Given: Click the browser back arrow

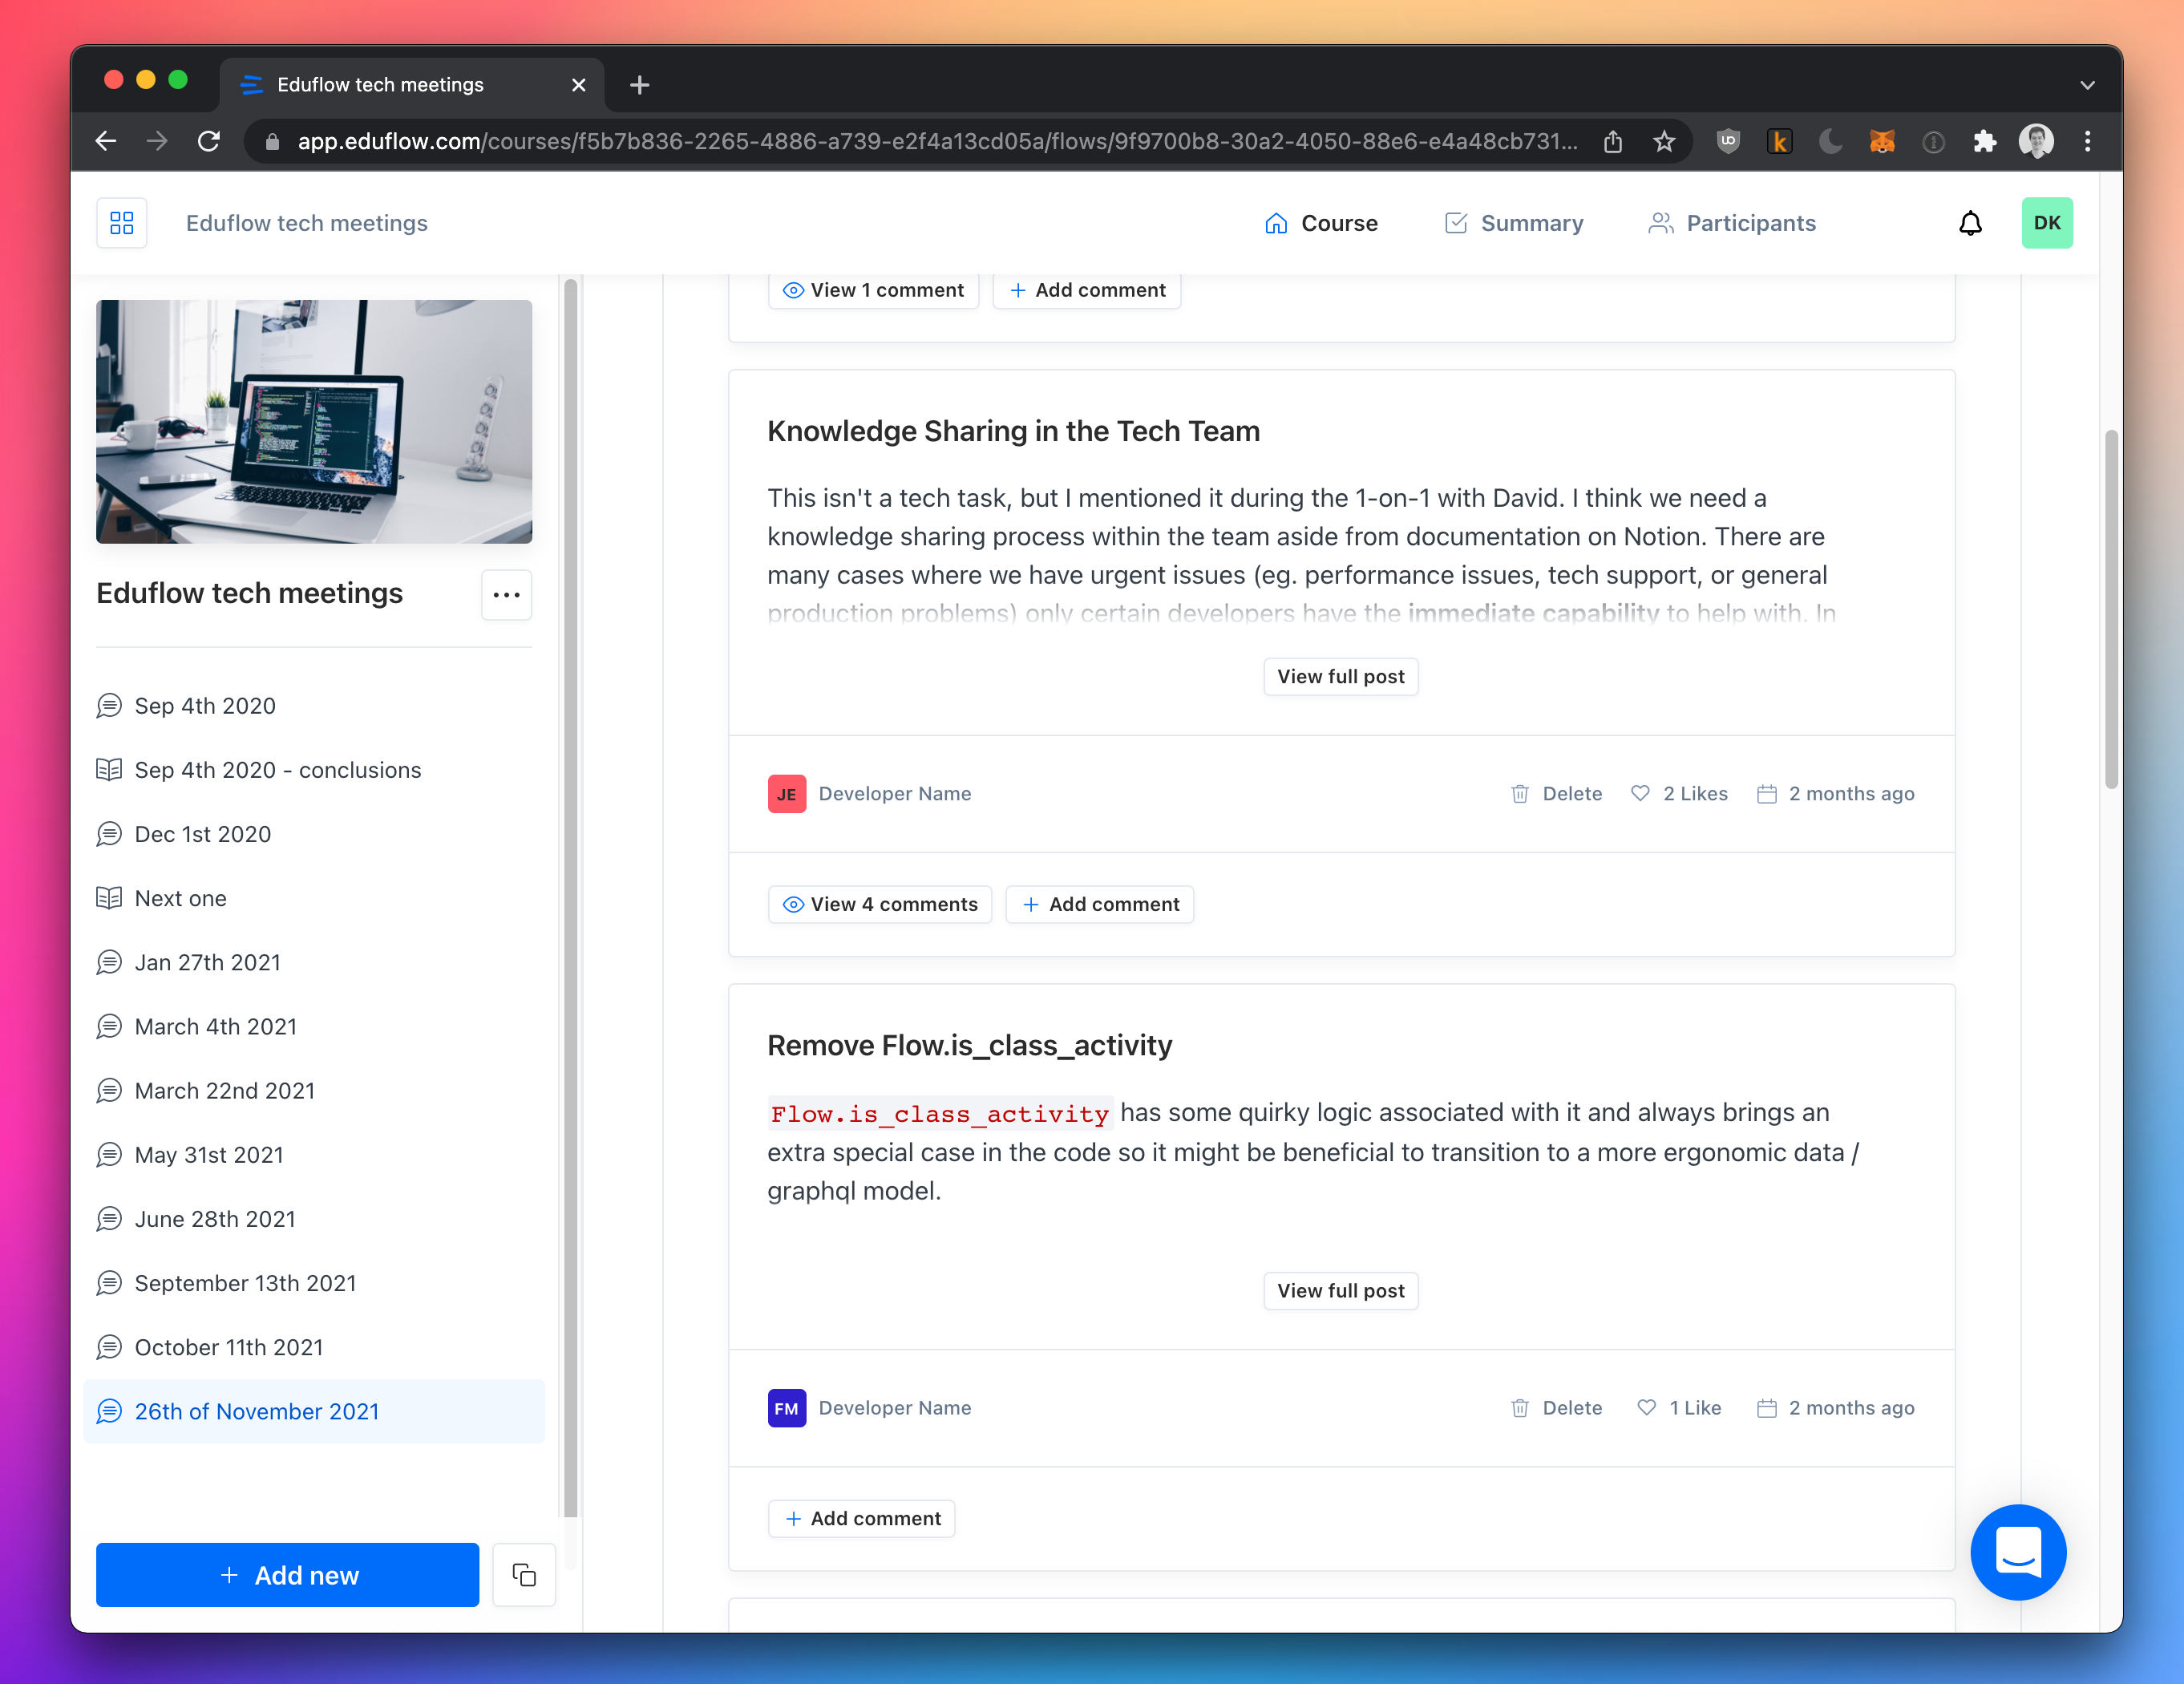Looking at the screenshot, I should click(106, 141).
